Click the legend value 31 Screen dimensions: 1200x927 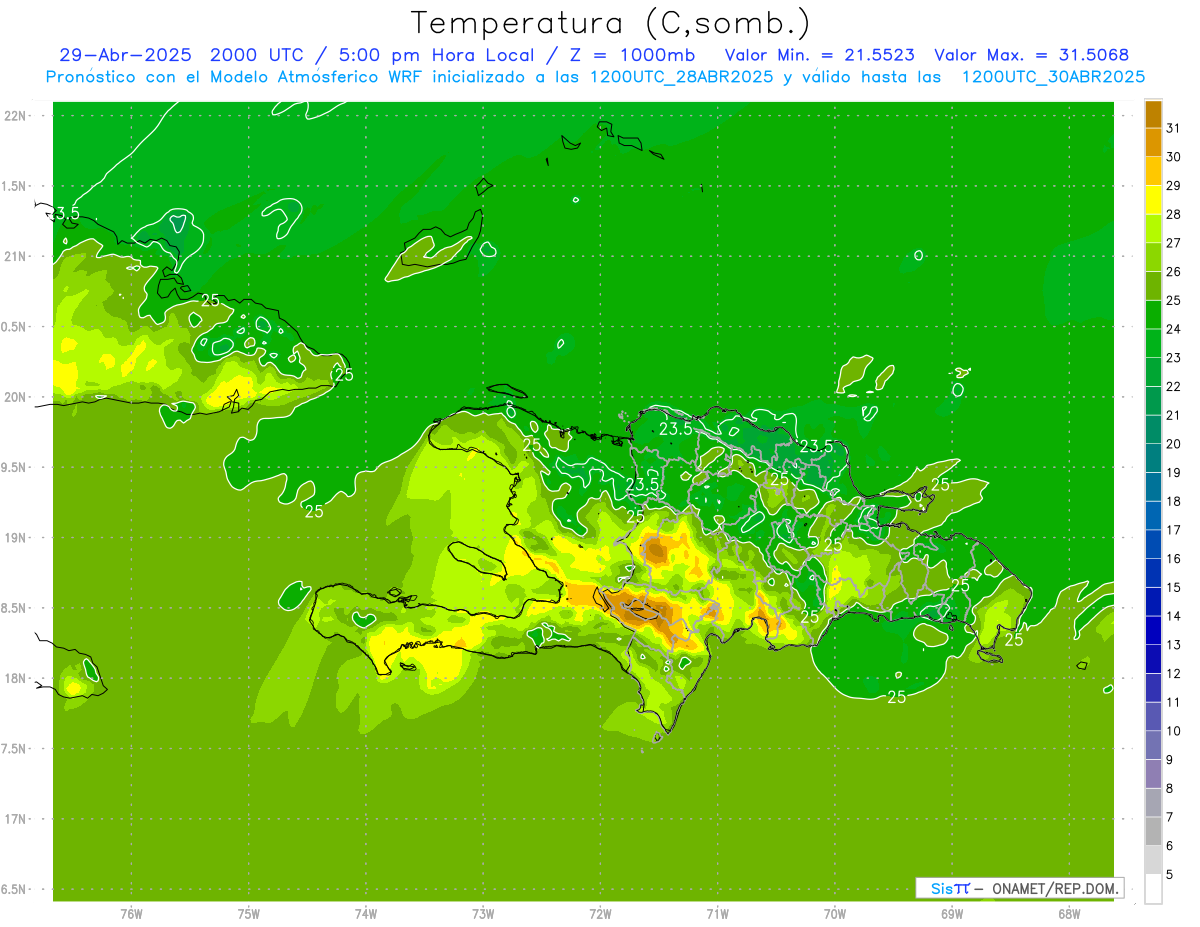pos(1174,128)
